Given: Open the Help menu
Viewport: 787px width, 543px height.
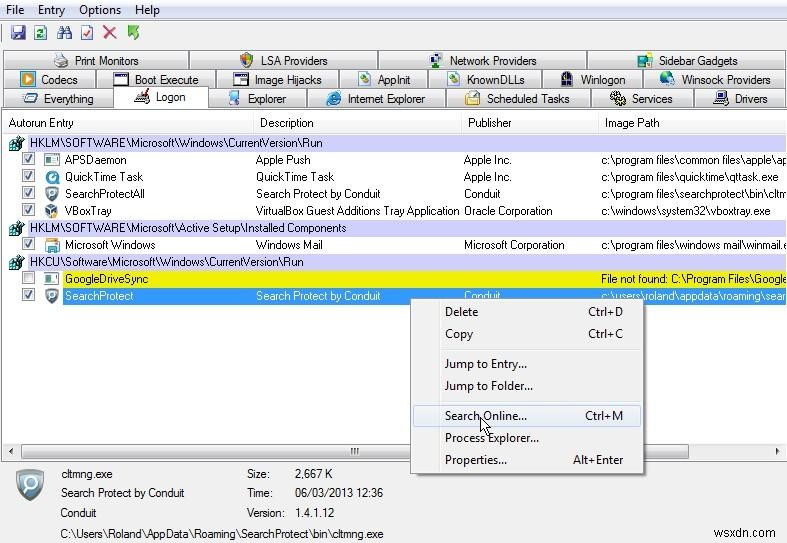Looking at the screenshot, I should 147,10.
